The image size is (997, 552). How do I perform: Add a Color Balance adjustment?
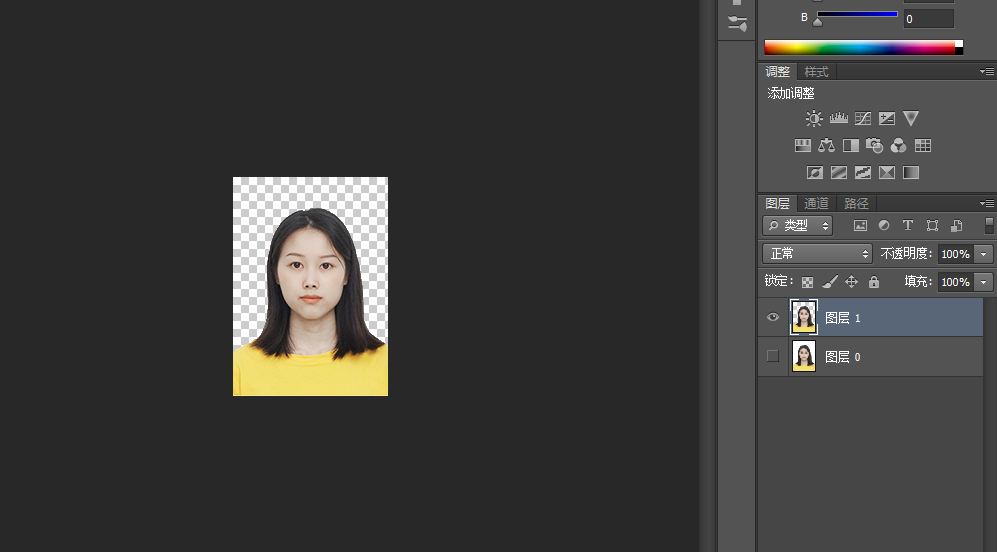tap(827, 146)
